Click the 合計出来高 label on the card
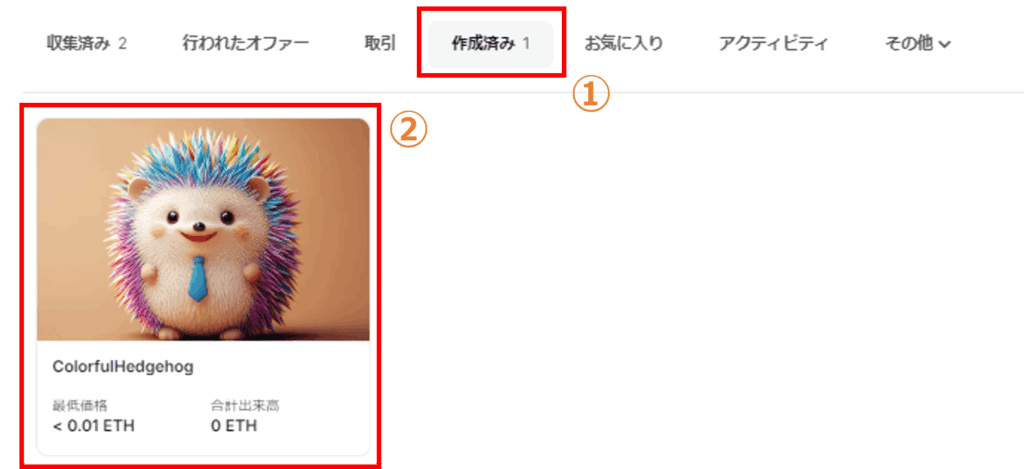 [x=244, y=406]
